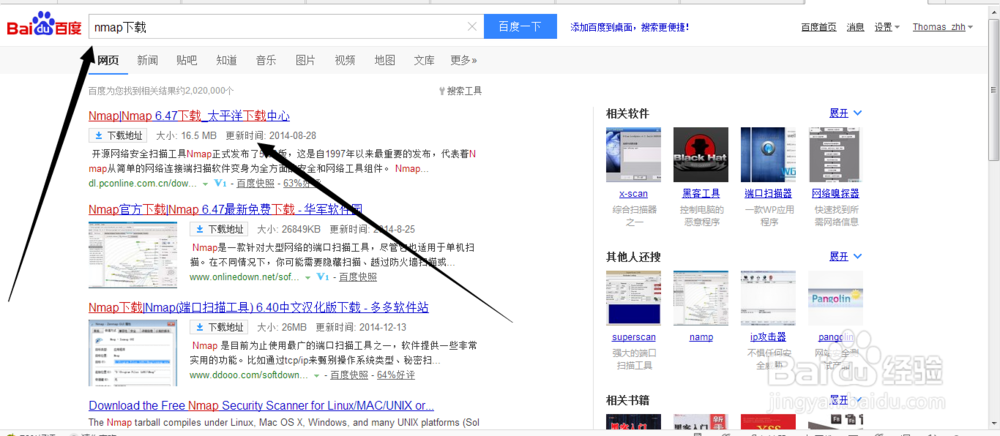The image size is (1000, 436).
Task: Switch to the 图片 tab
Action: (305, 61)
